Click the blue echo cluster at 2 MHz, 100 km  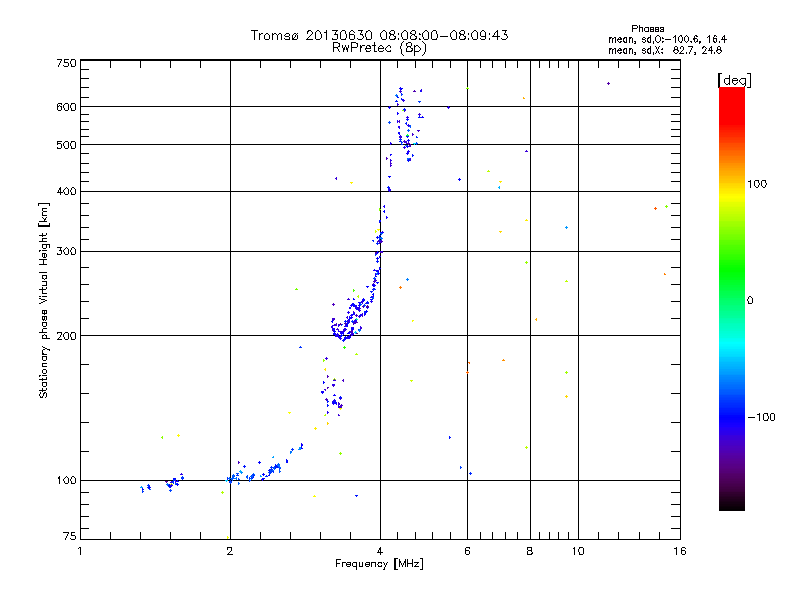(234, 478)
